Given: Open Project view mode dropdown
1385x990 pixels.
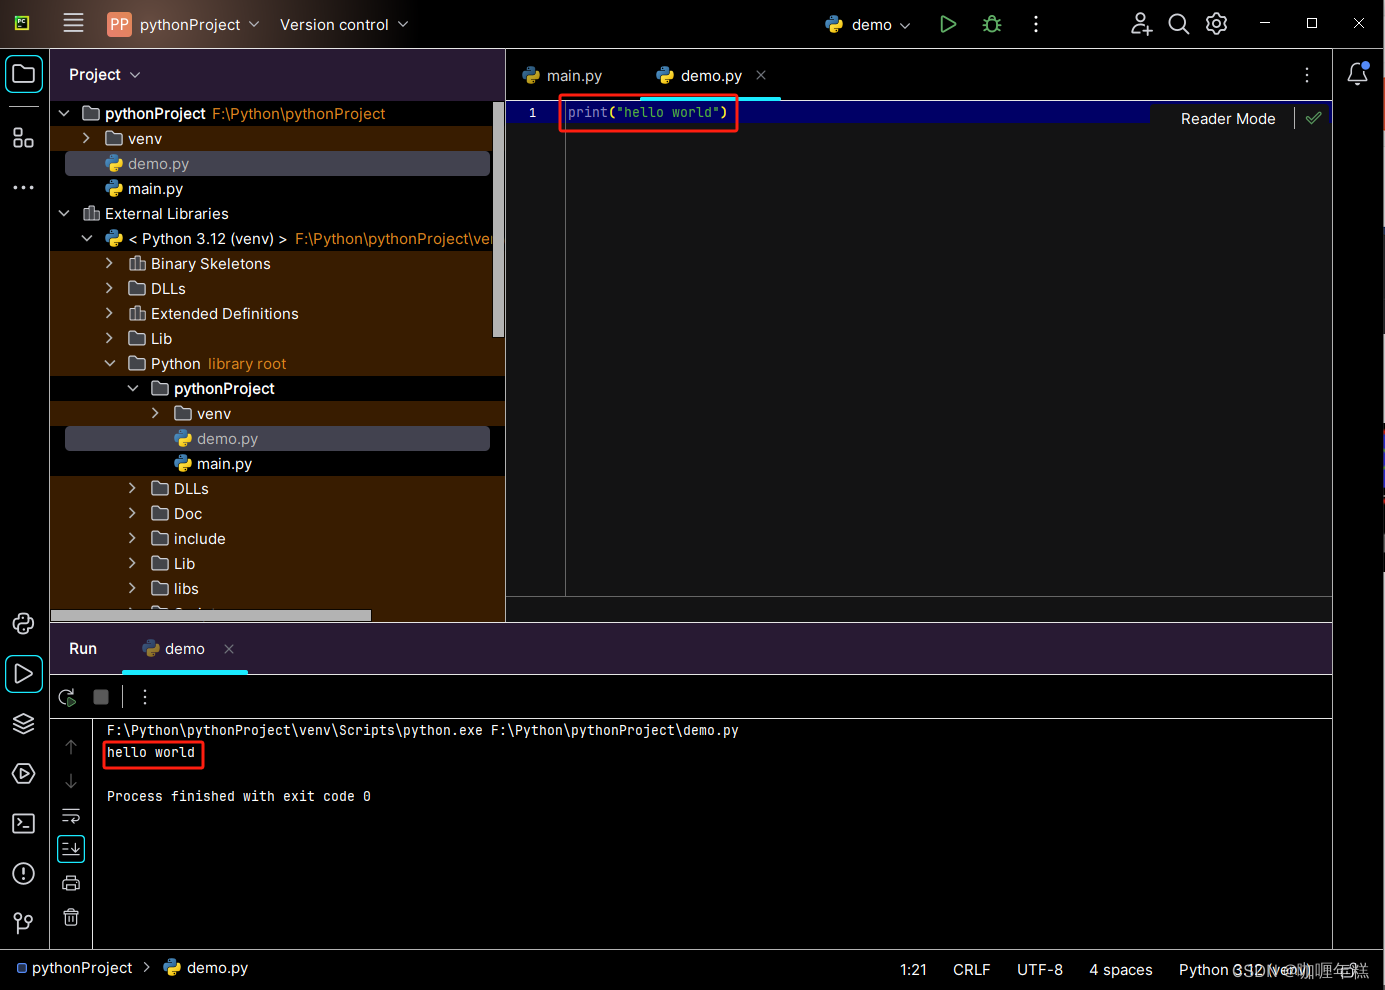Looking at the screenshot, I should [105, 74].
